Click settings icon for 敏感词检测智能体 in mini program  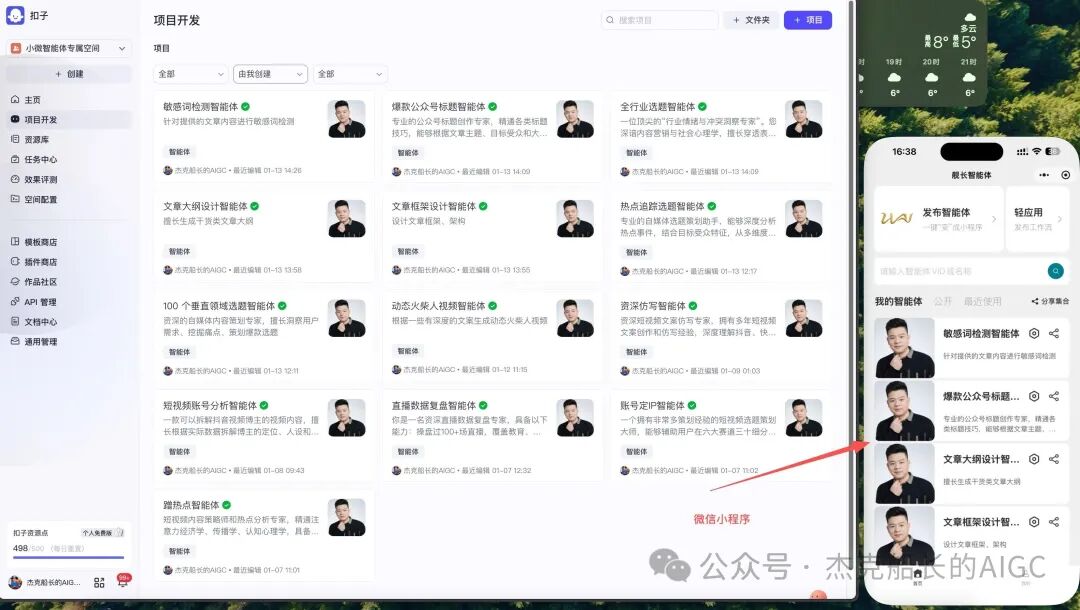click(1034, 333)
